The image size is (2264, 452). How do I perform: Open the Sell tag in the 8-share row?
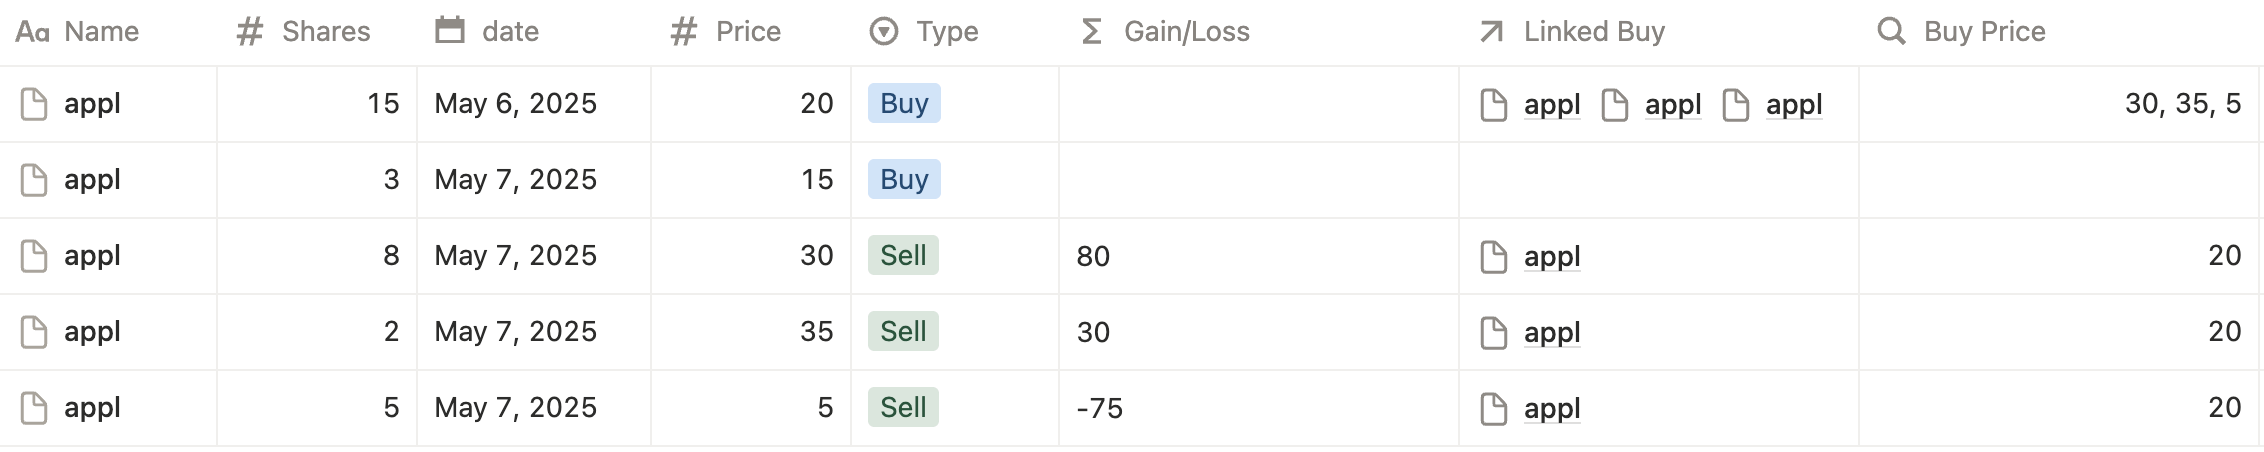pyautogui.click(x=903, y=256)
